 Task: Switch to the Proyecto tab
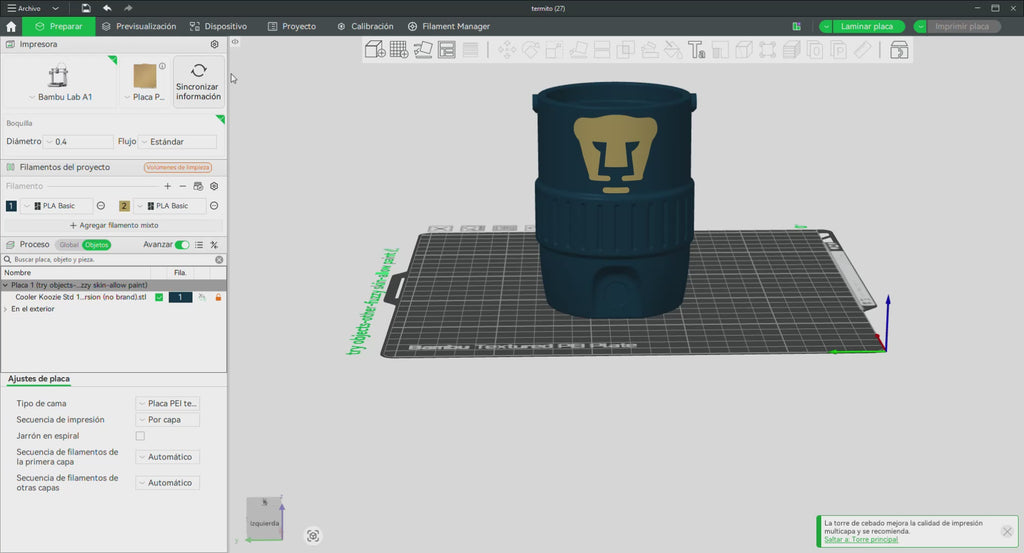pos(292,27)
